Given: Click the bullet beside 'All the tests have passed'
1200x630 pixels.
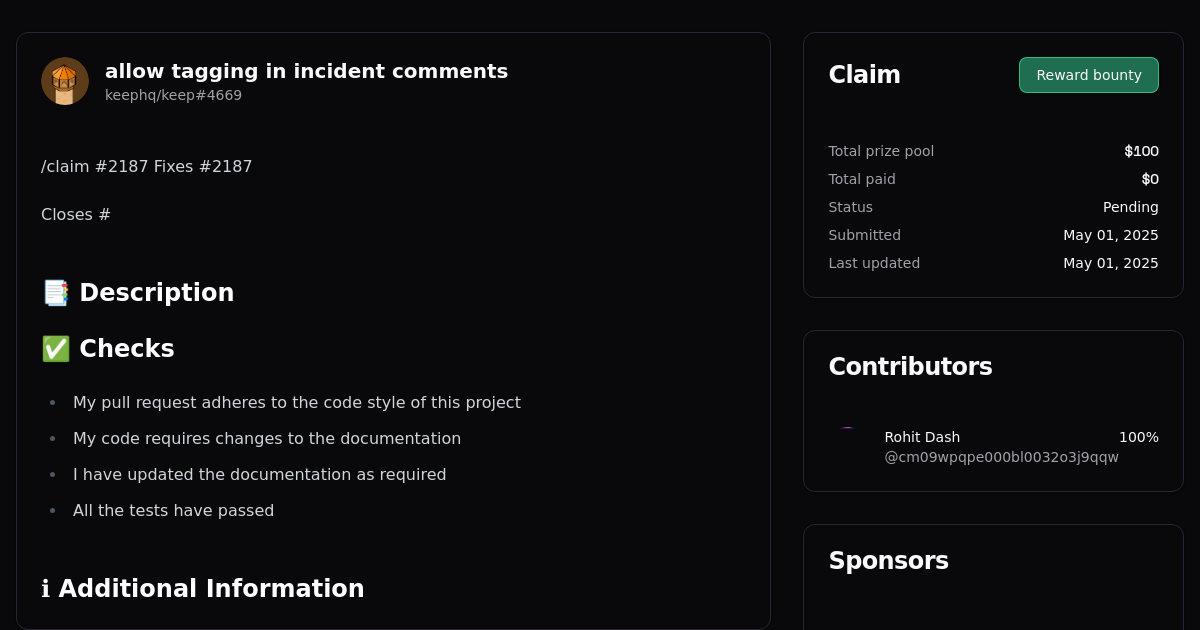Looking at the screenshot, I should point(52,509).
